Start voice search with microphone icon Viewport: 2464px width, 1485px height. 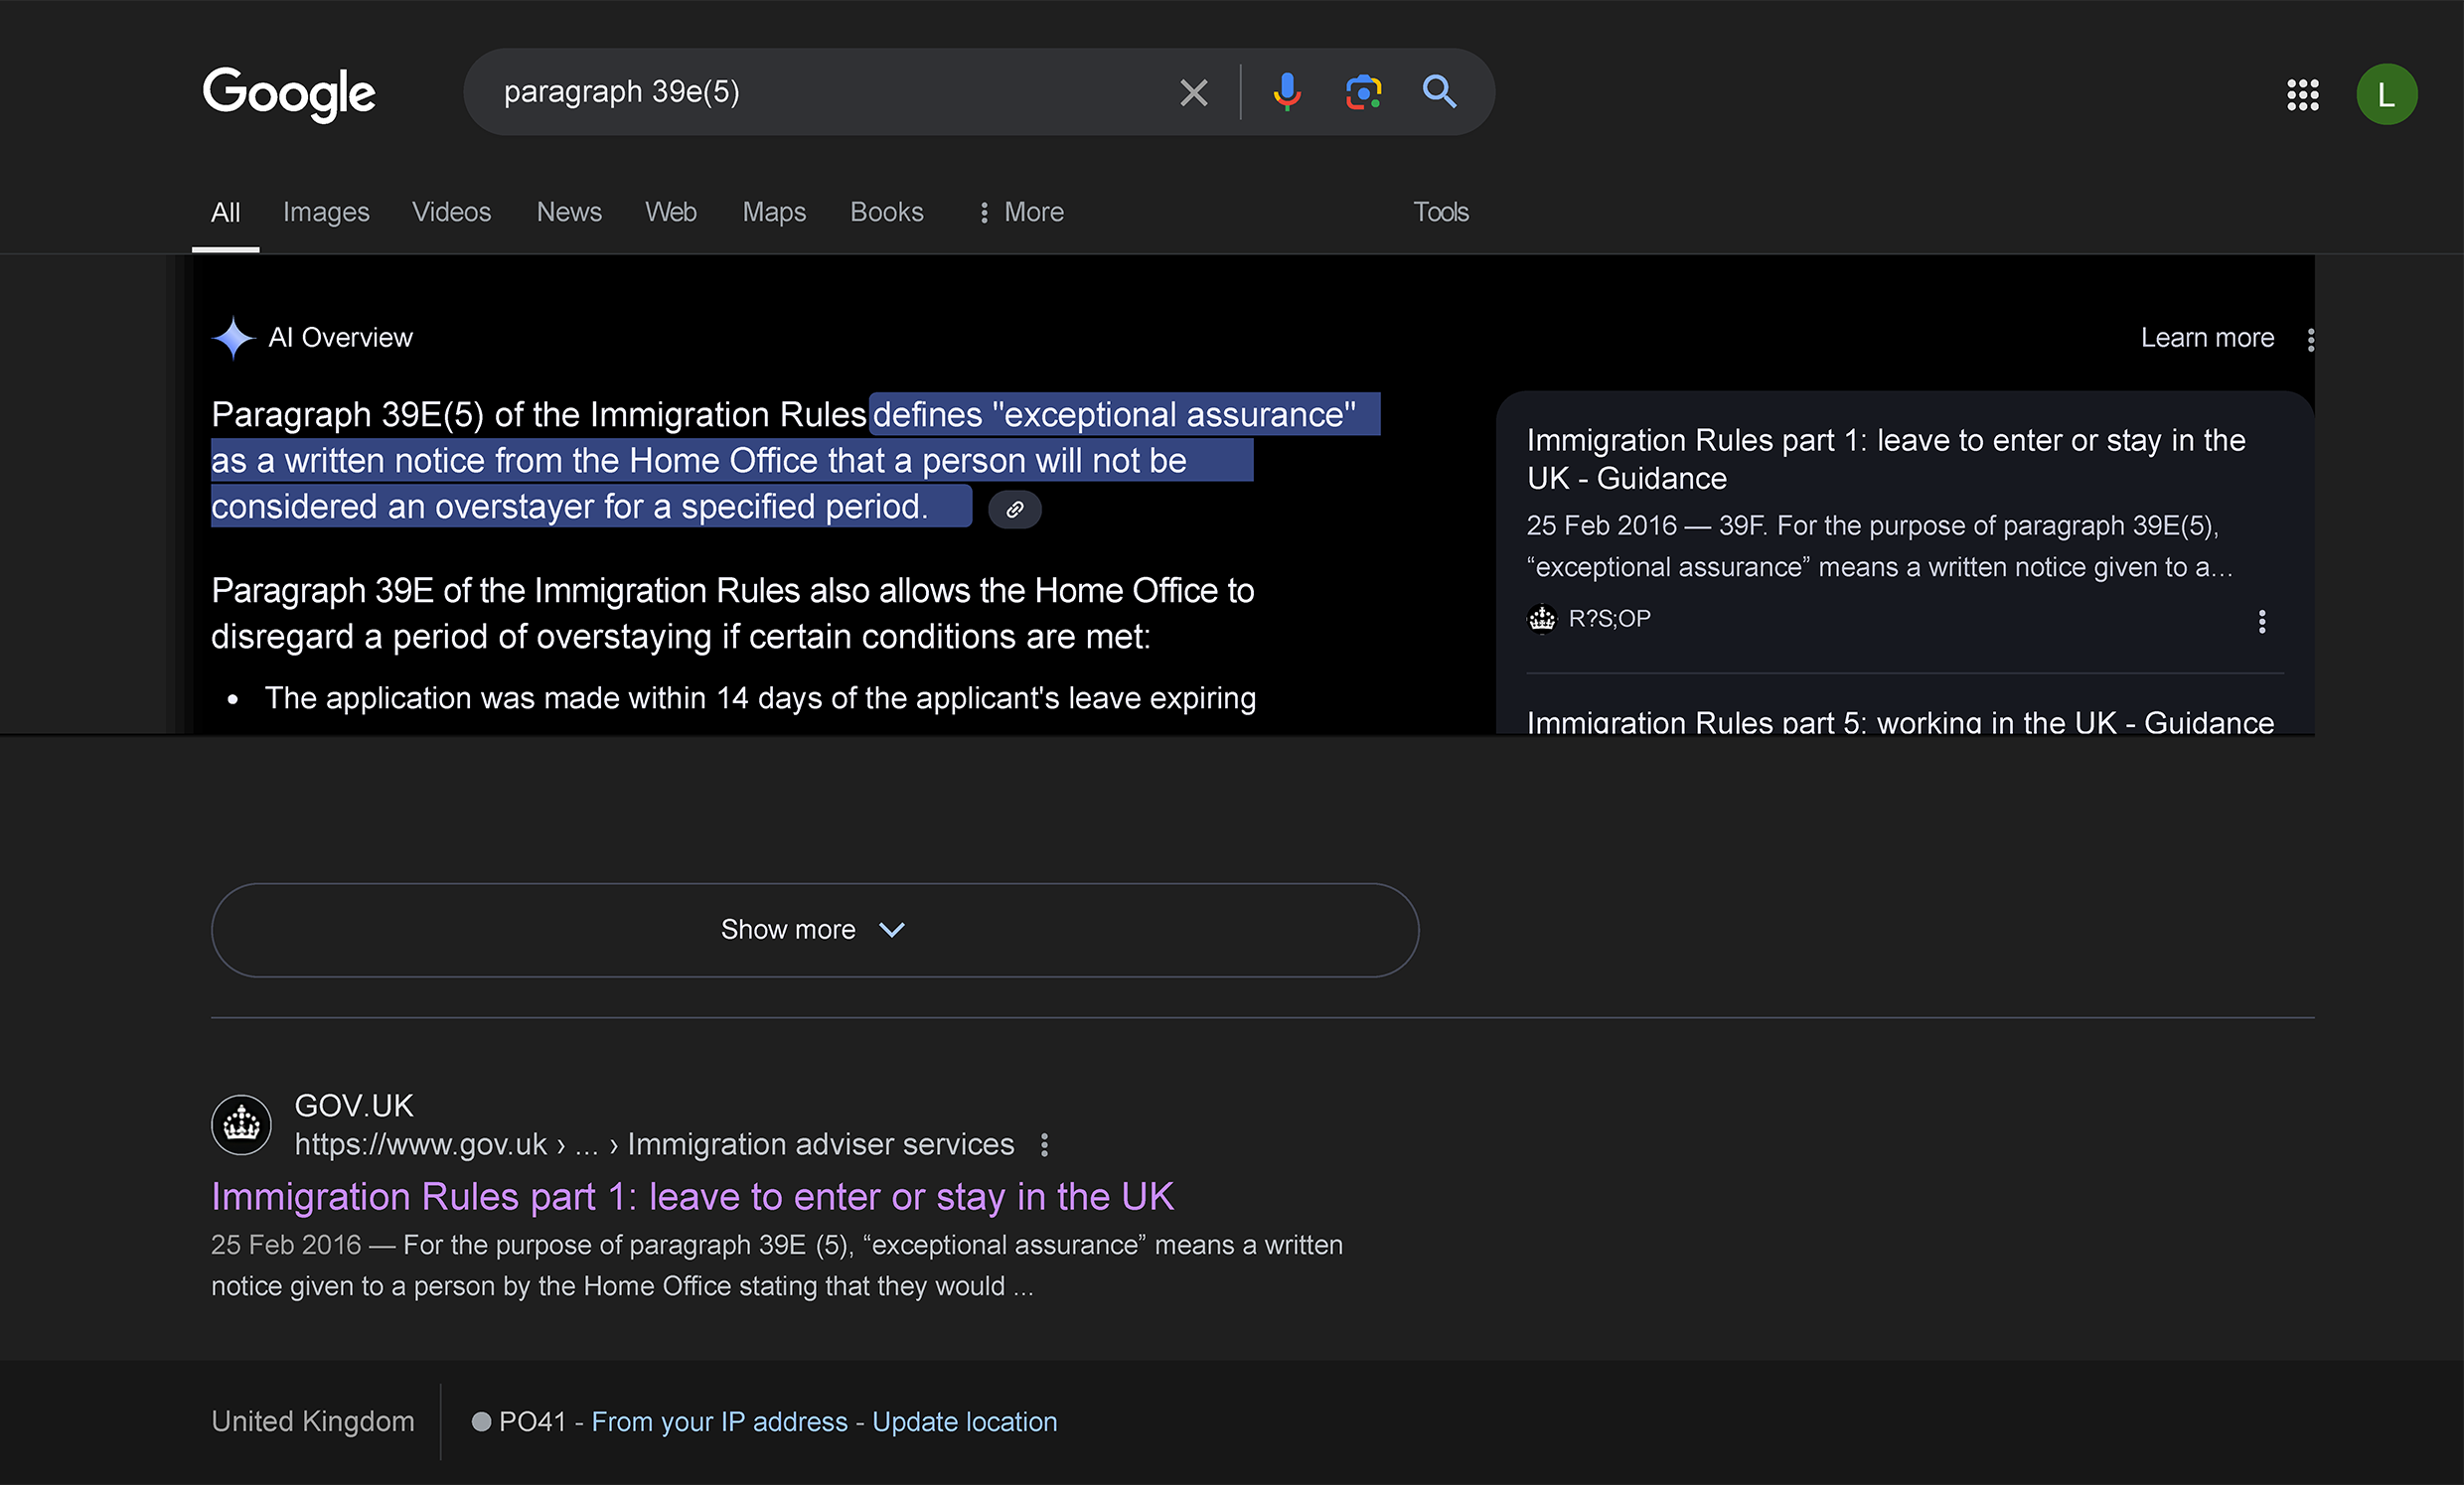(1286, 92)
